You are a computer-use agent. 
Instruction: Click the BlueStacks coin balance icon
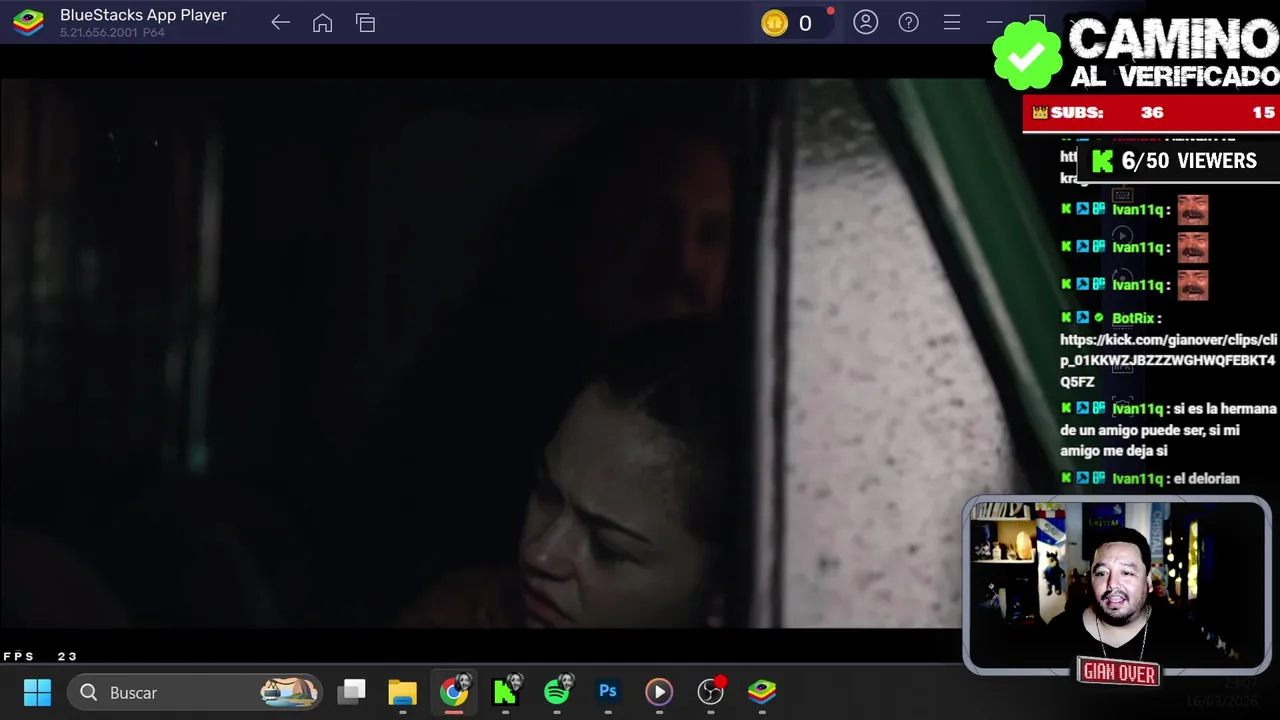(775, 23)
